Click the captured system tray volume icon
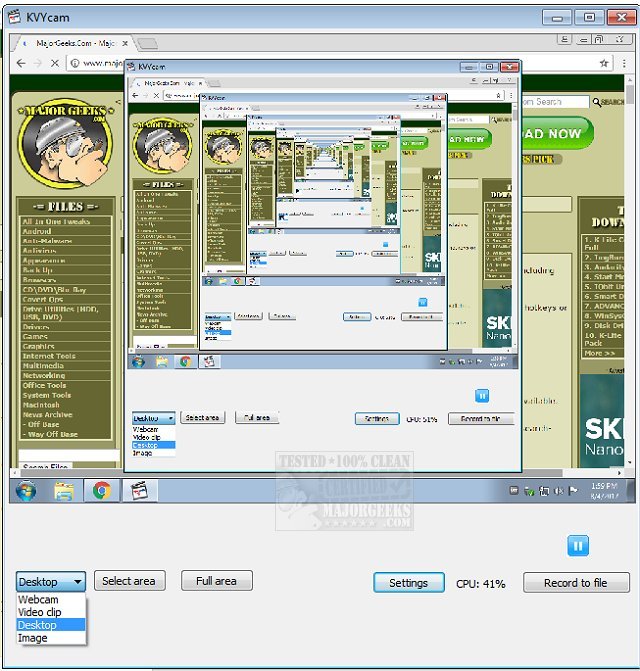This screenshot has height=671, width=640. [x=558, y=491]
